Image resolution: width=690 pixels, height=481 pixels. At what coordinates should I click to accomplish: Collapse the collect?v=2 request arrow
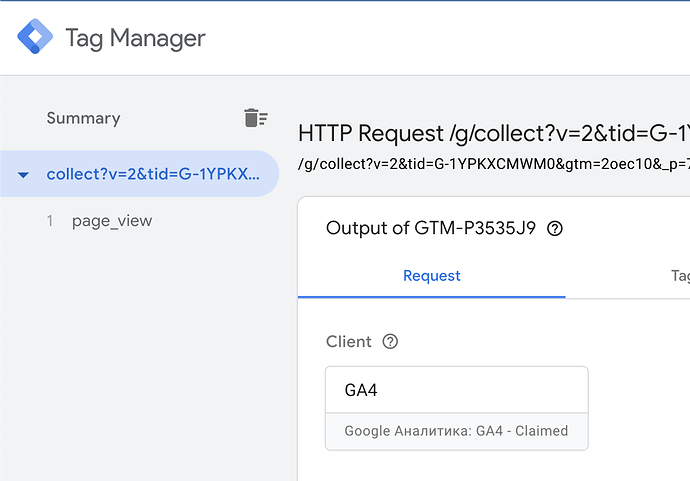23,175
